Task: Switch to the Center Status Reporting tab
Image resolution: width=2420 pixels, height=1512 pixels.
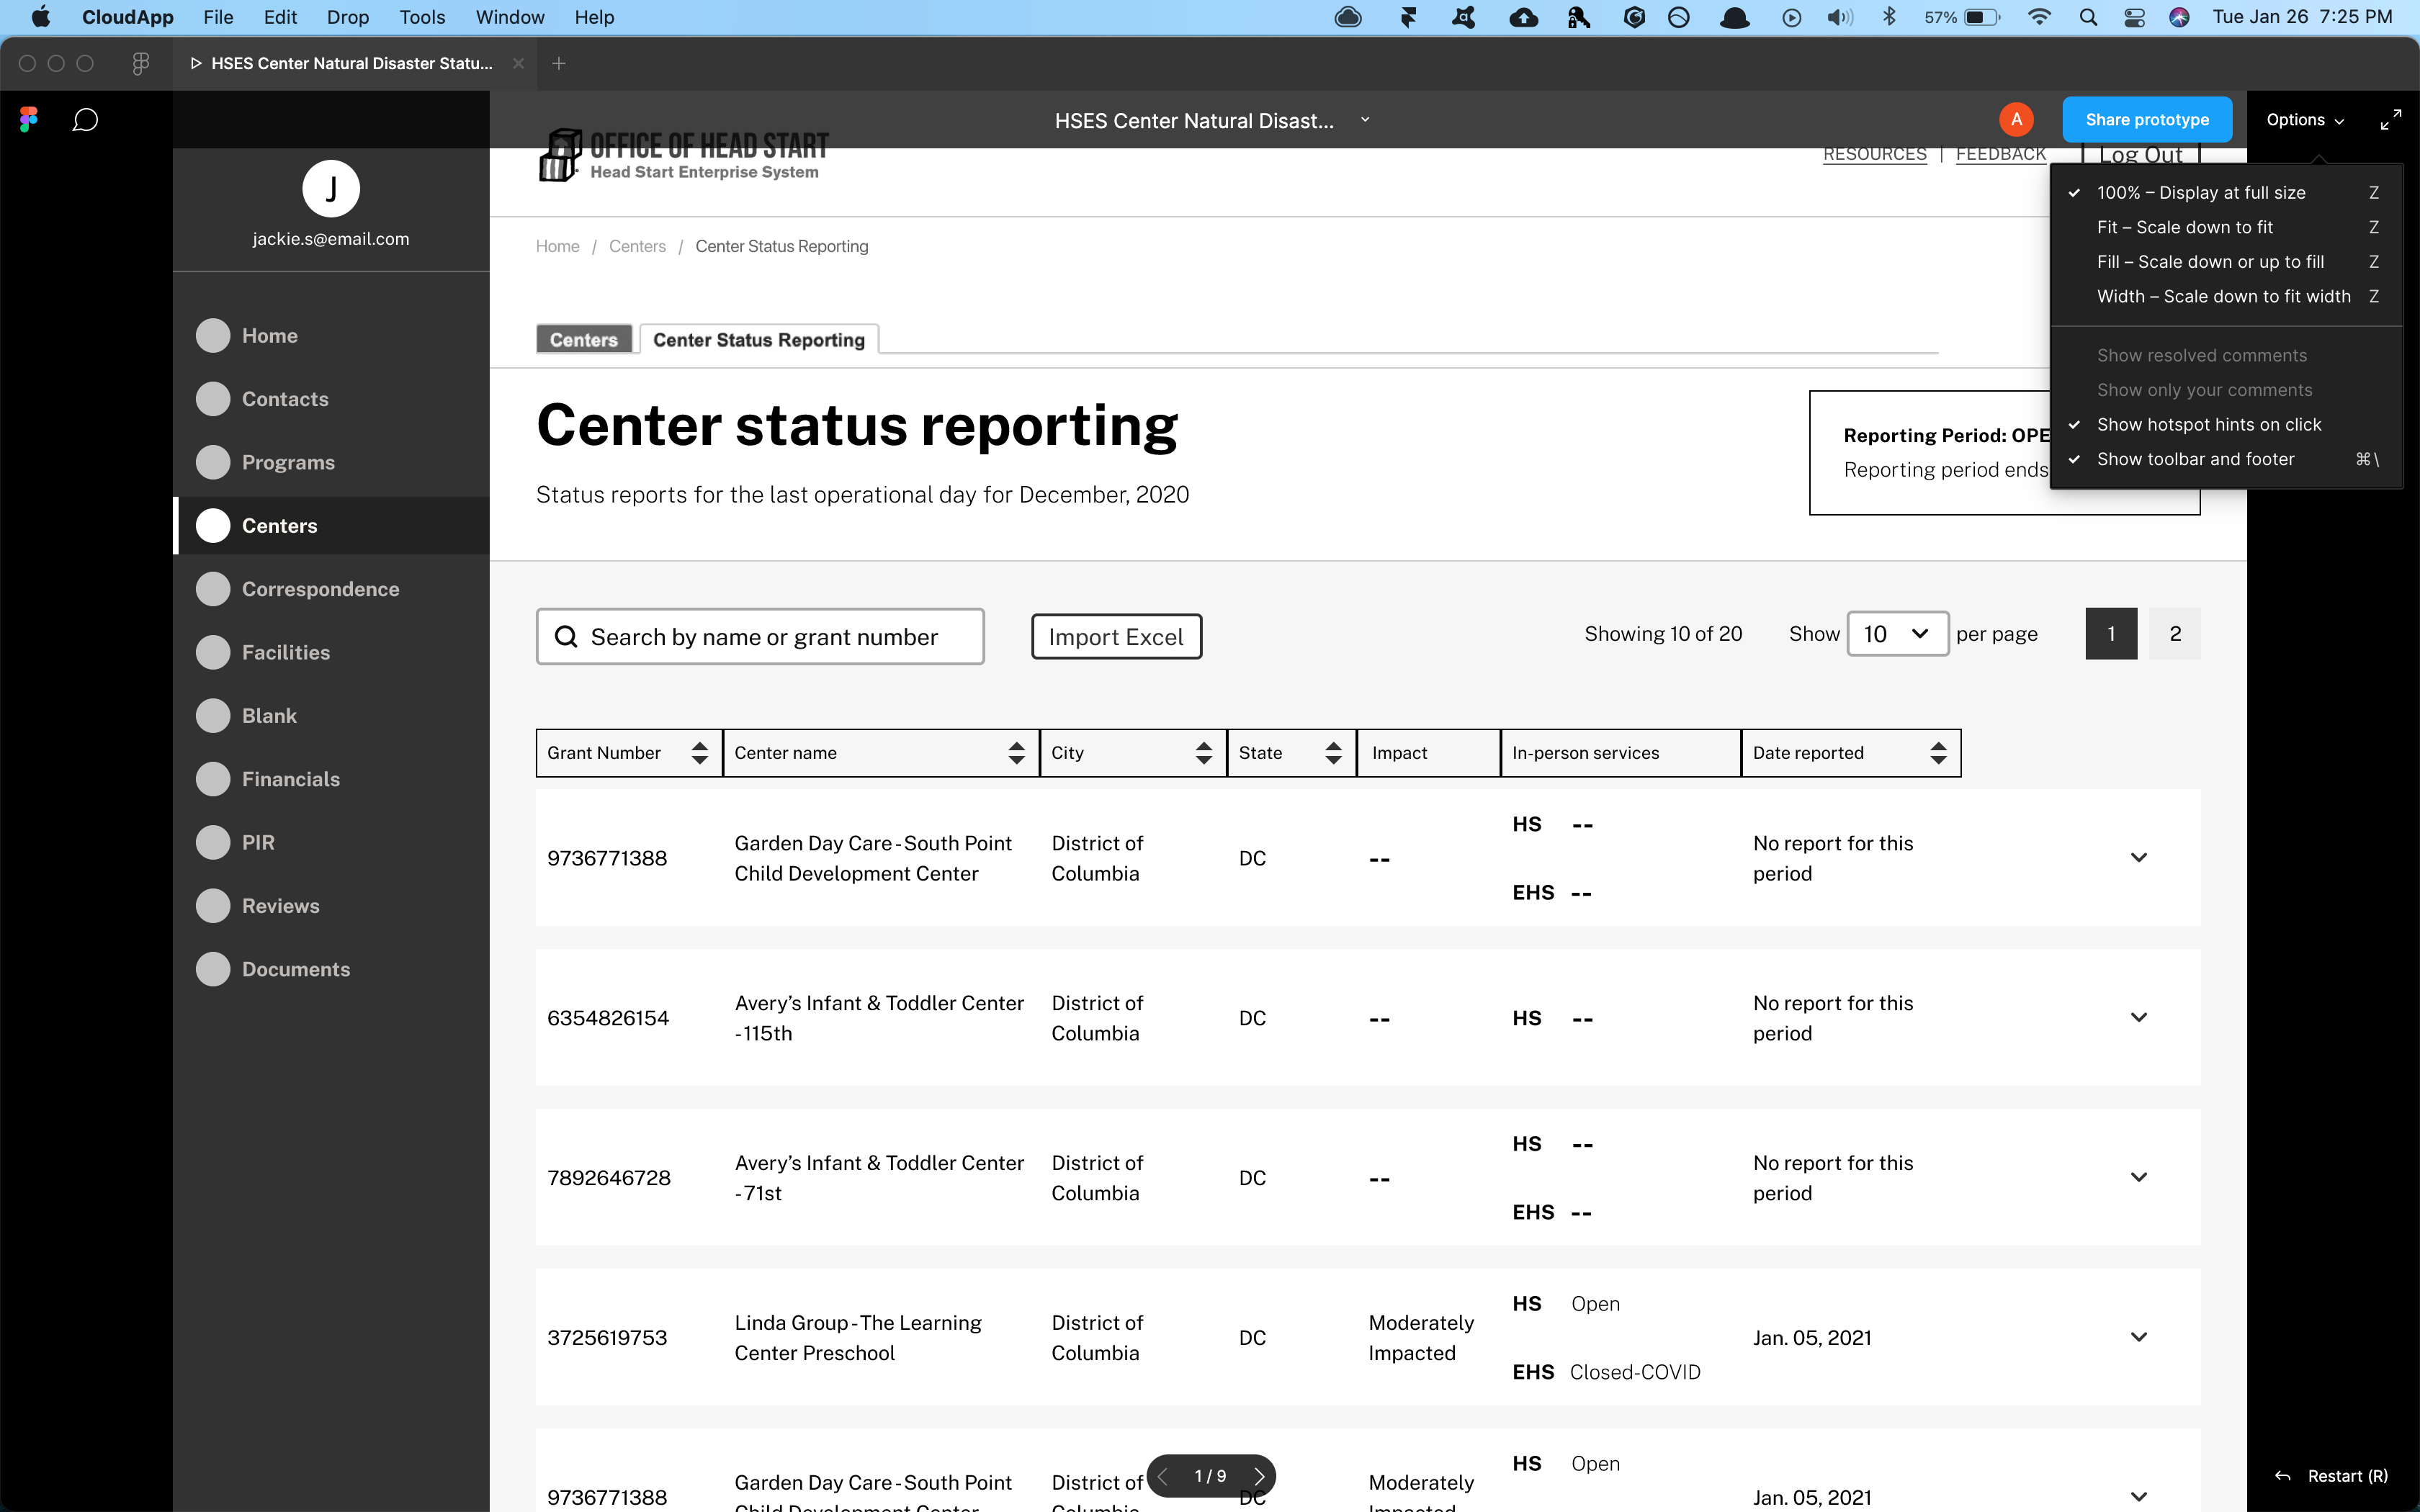Action: click(x=759, y=340)
